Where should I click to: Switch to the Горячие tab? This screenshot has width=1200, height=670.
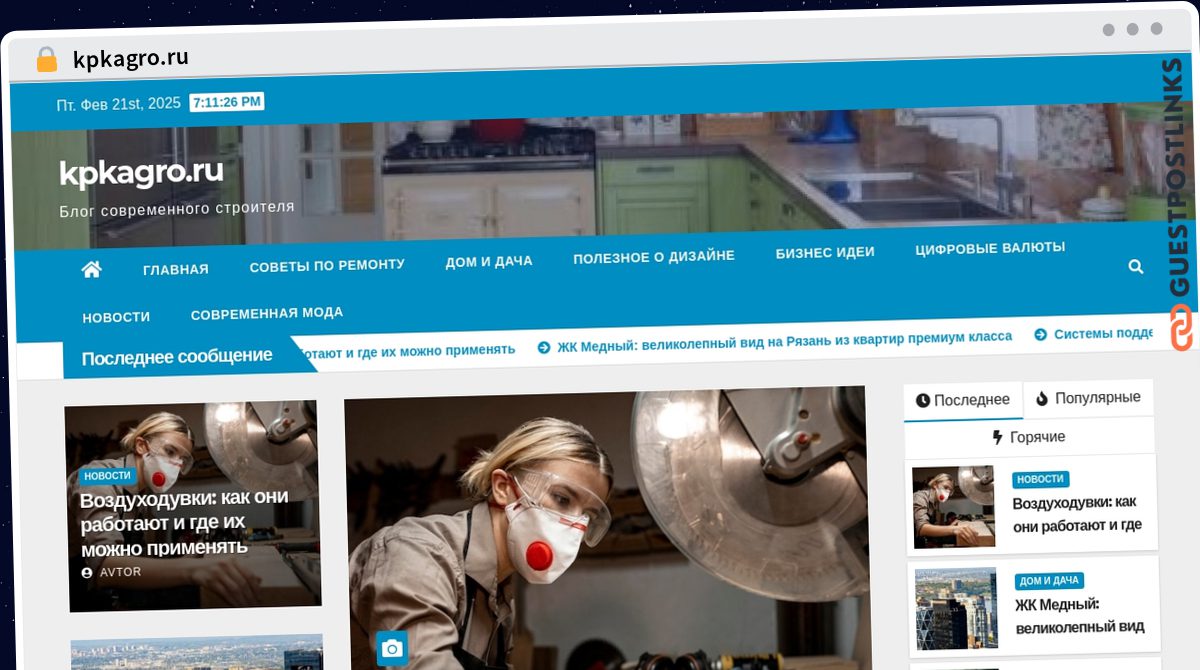tap(1029, 437)
